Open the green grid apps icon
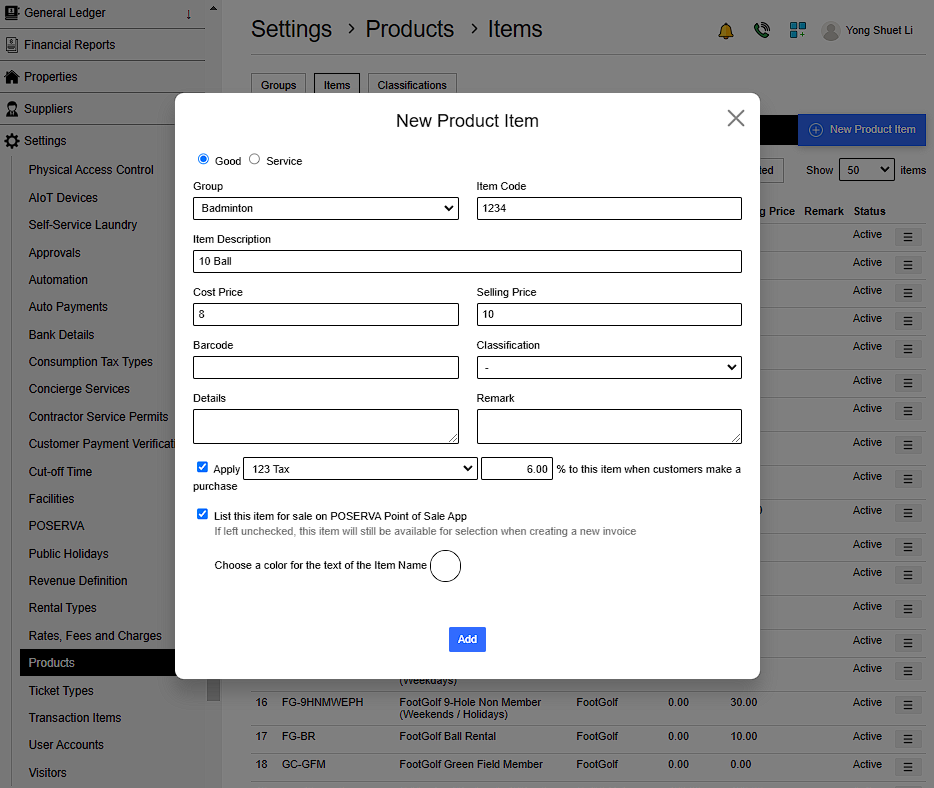The height and width of the screenshot is (788, 934). click(x=797, y=31)
